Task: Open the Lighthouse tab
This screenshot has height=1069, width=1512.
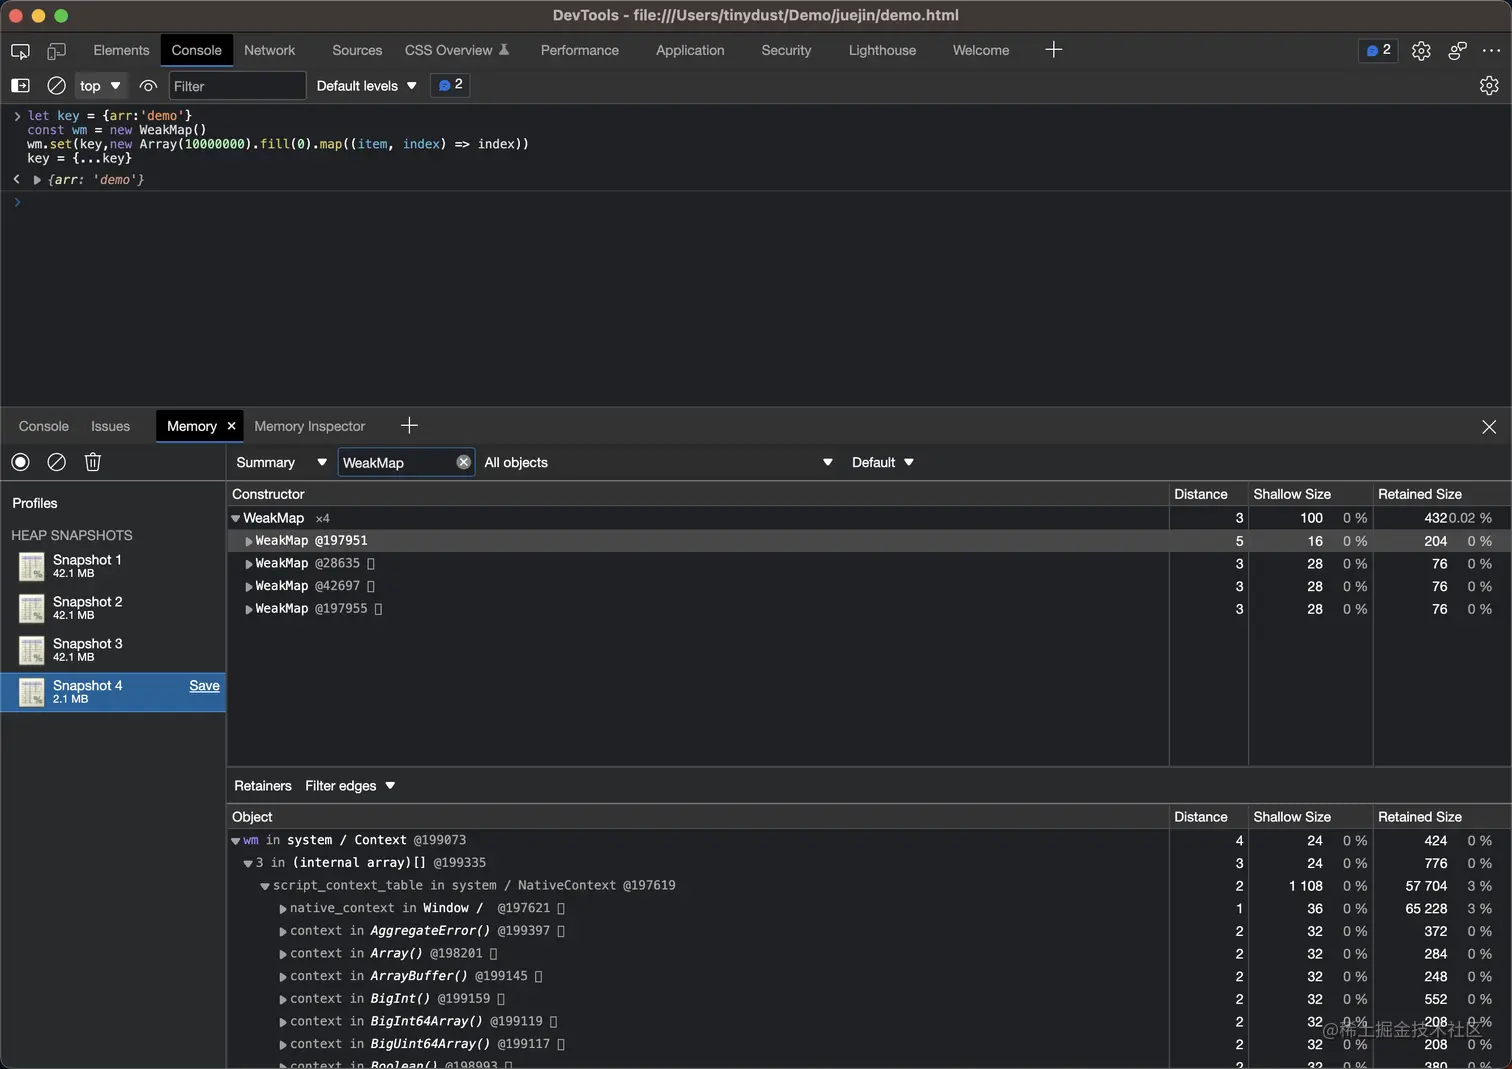Action: (882, 50)
